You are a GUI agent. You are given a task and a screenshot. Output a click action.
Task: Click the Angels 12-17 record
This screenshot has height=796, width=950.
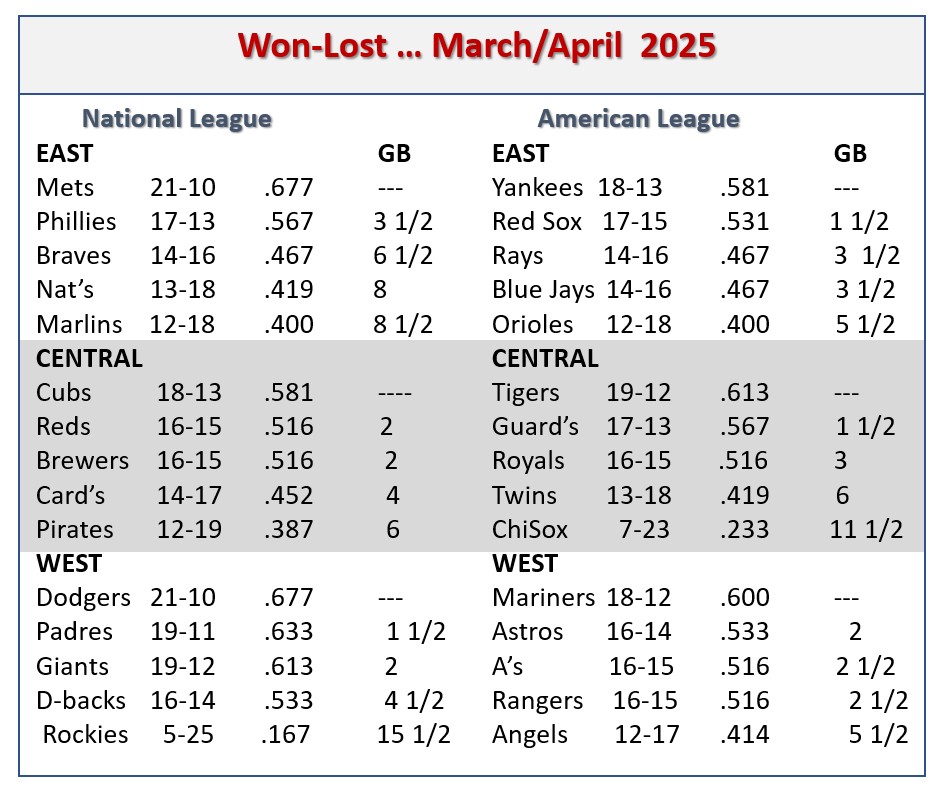[647, 735]
